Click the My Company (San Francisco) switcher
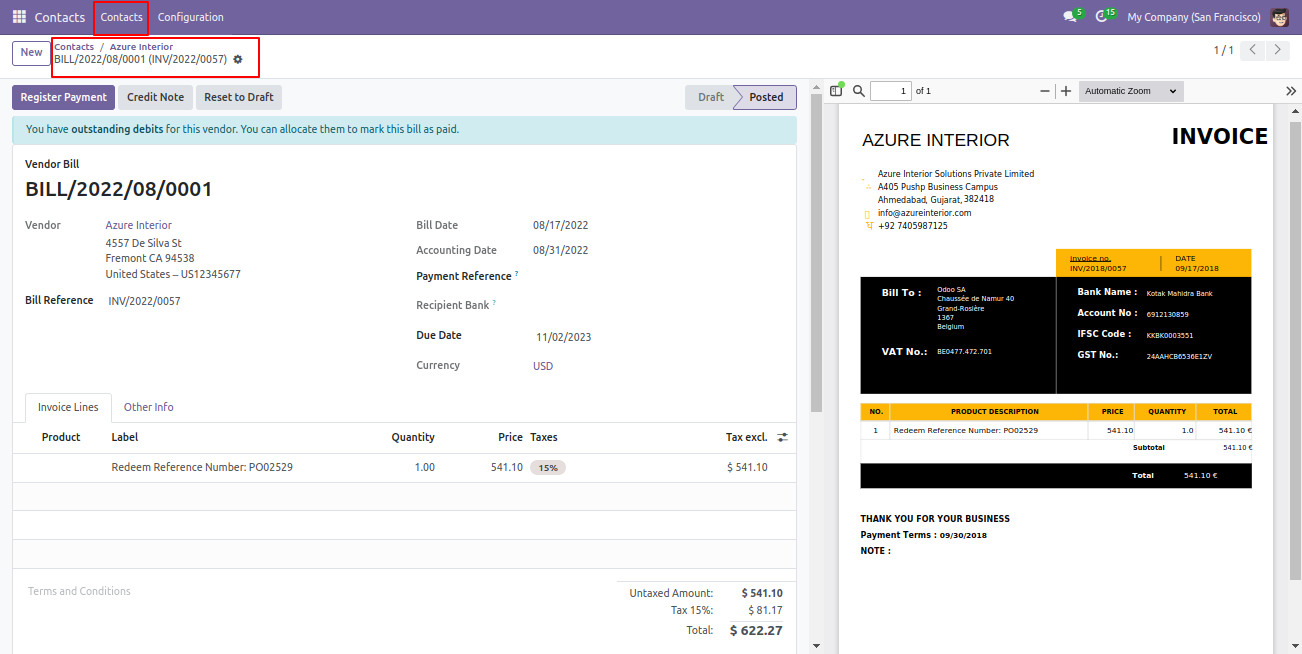1302x654 pixels. pos(1194,17)
